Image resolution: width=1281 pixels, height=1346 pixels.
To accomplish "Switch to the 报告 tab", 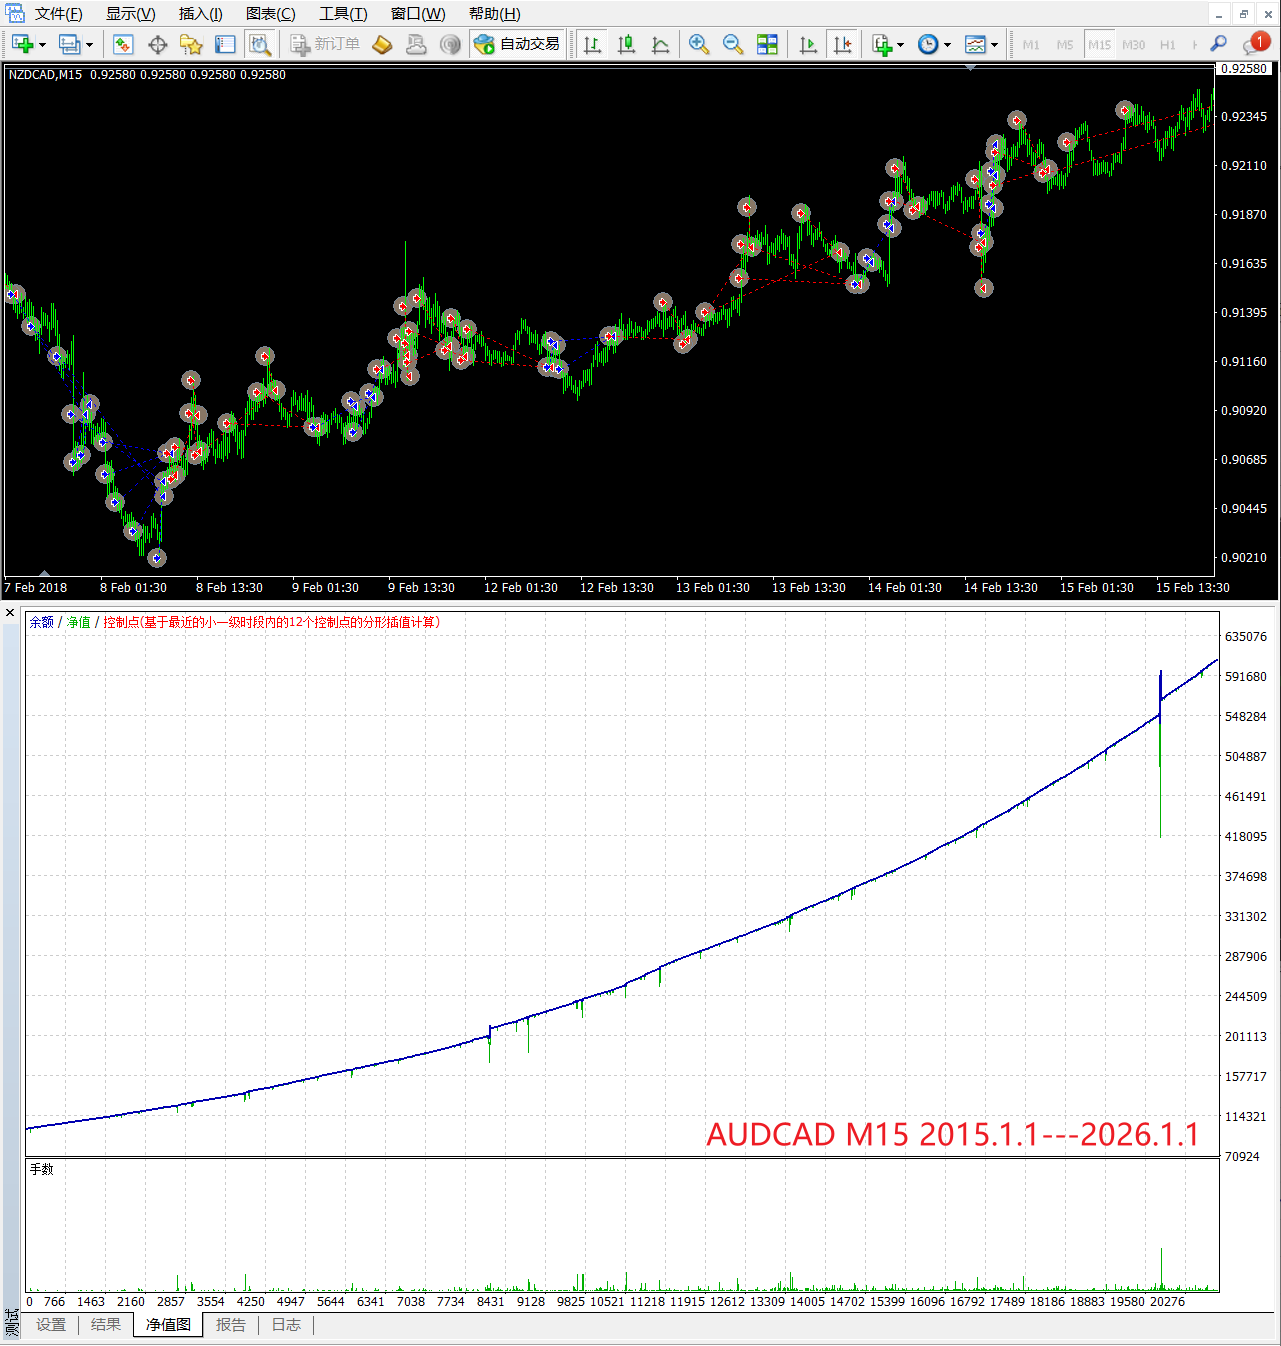I will coord(231,1325).
